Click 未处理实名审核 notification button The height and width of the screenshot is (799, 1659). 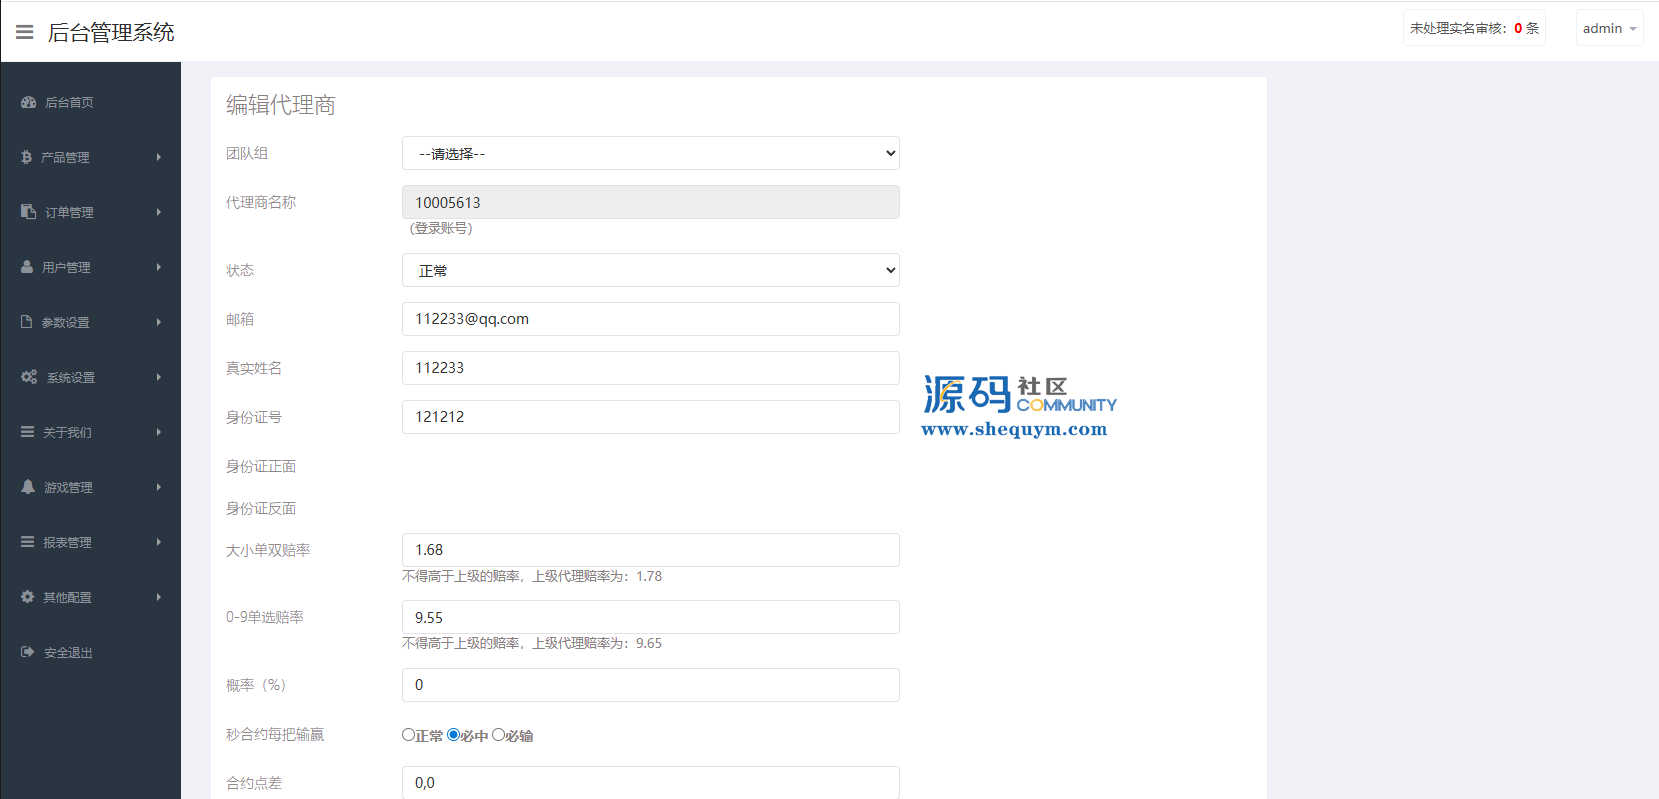(1473, 28)
